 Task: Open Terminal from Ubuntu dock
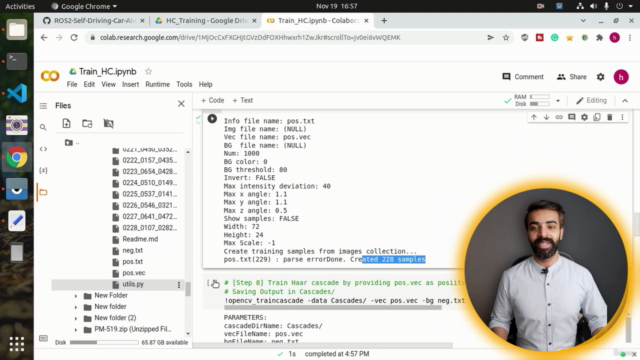click(17, 61)
